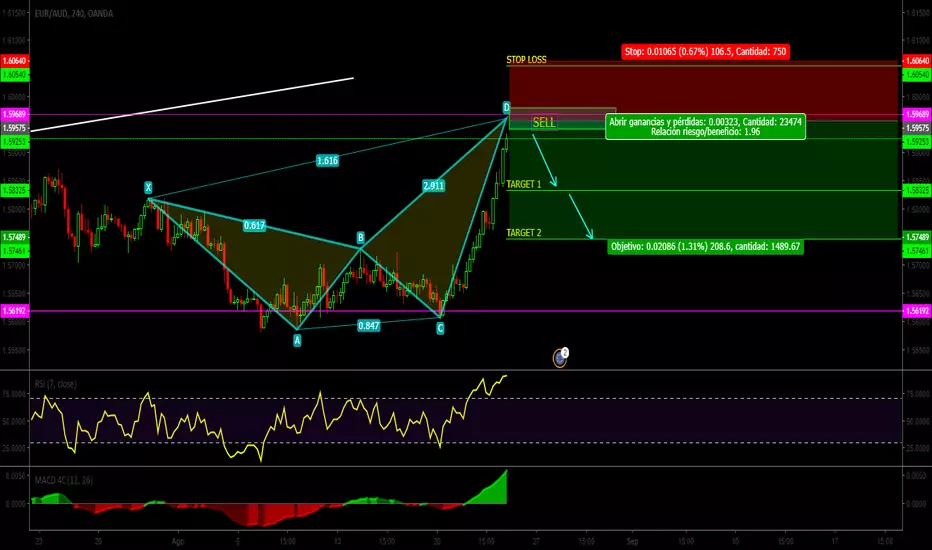932x550 pixels.
Task: Click pattern point label X
Action: click(148, 188)
